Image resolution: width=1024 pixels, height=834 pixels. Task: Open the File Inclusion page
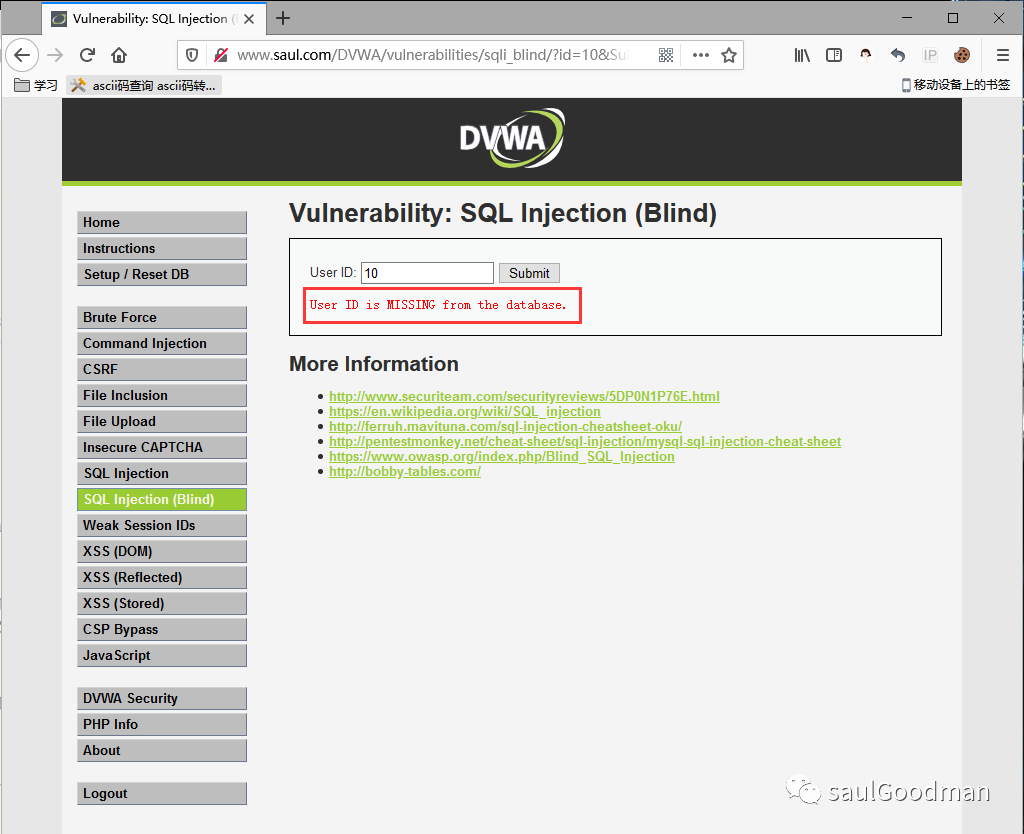(162, 395)
